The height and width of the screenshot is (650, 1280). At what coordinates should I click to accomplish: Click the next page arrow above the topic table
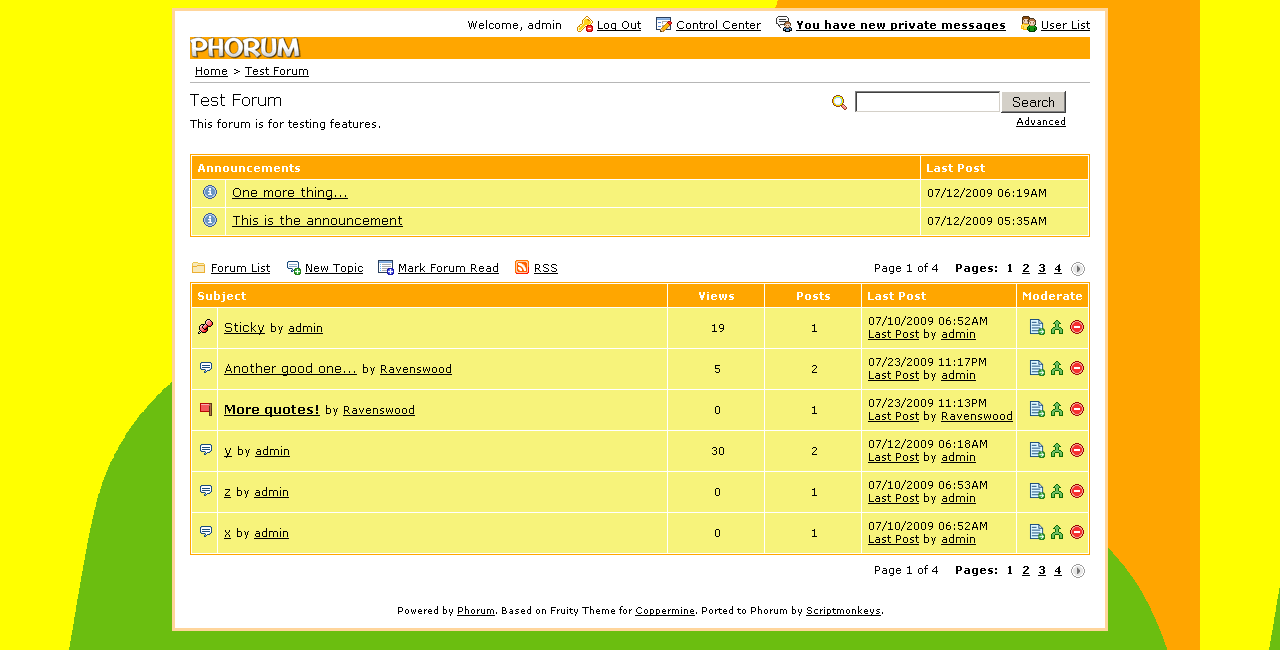[1078, 269]
